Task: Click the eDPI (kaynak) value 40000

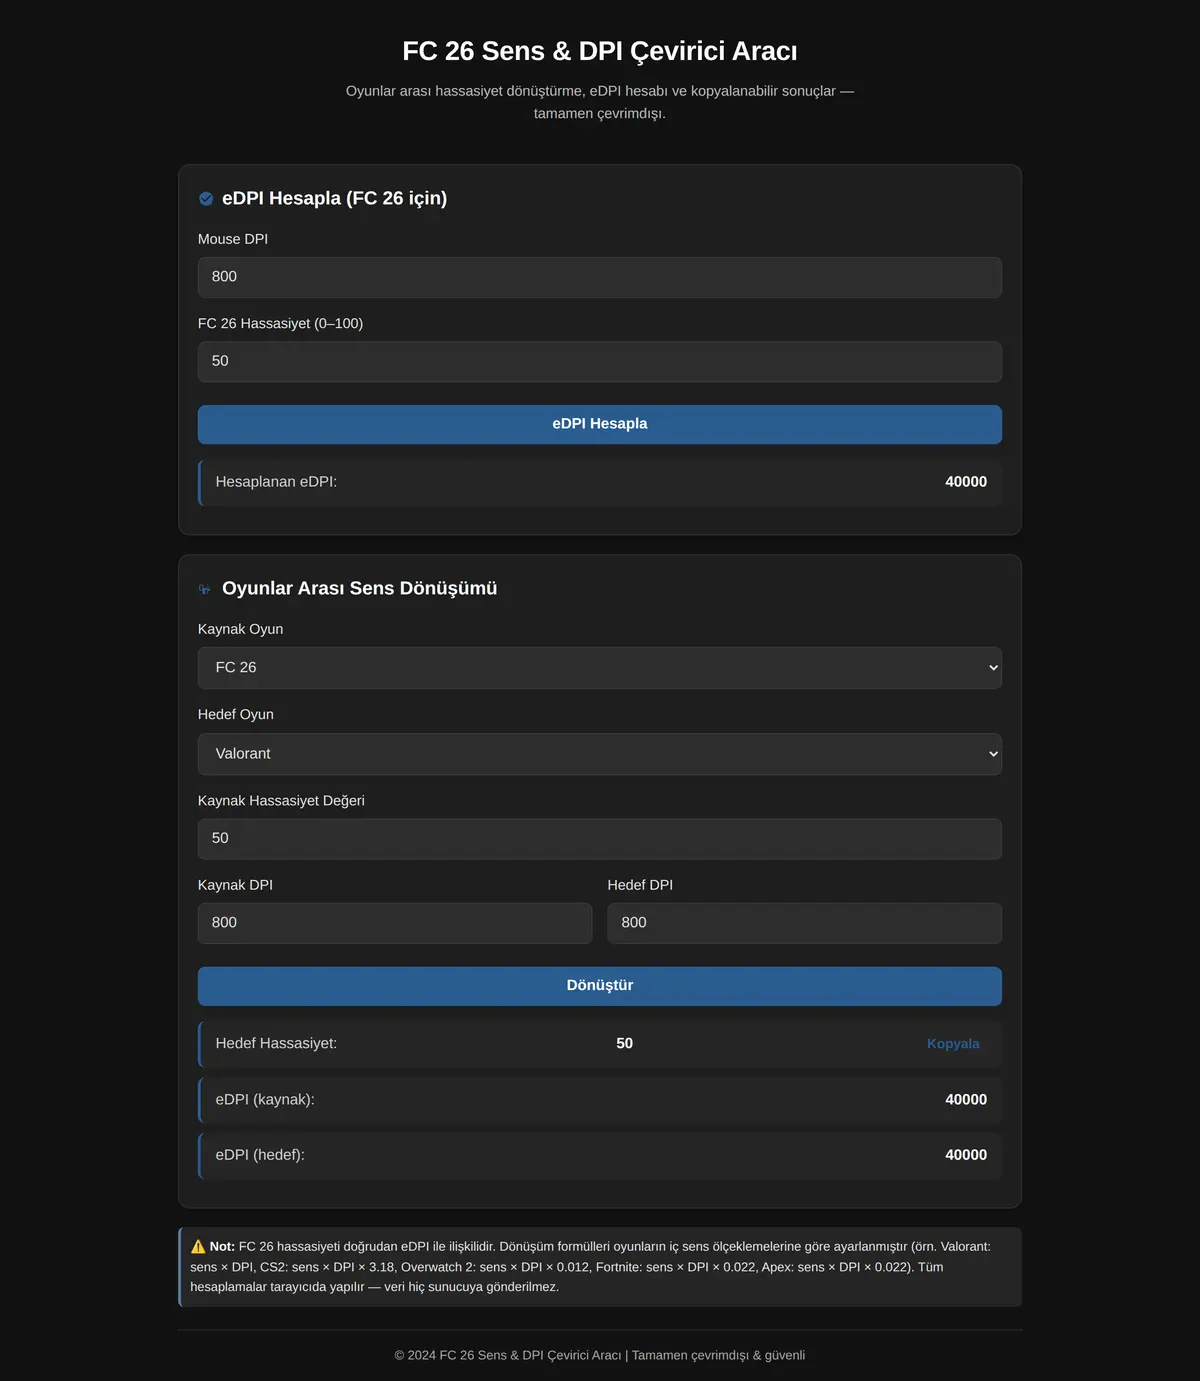Action: click(966, 1100)
